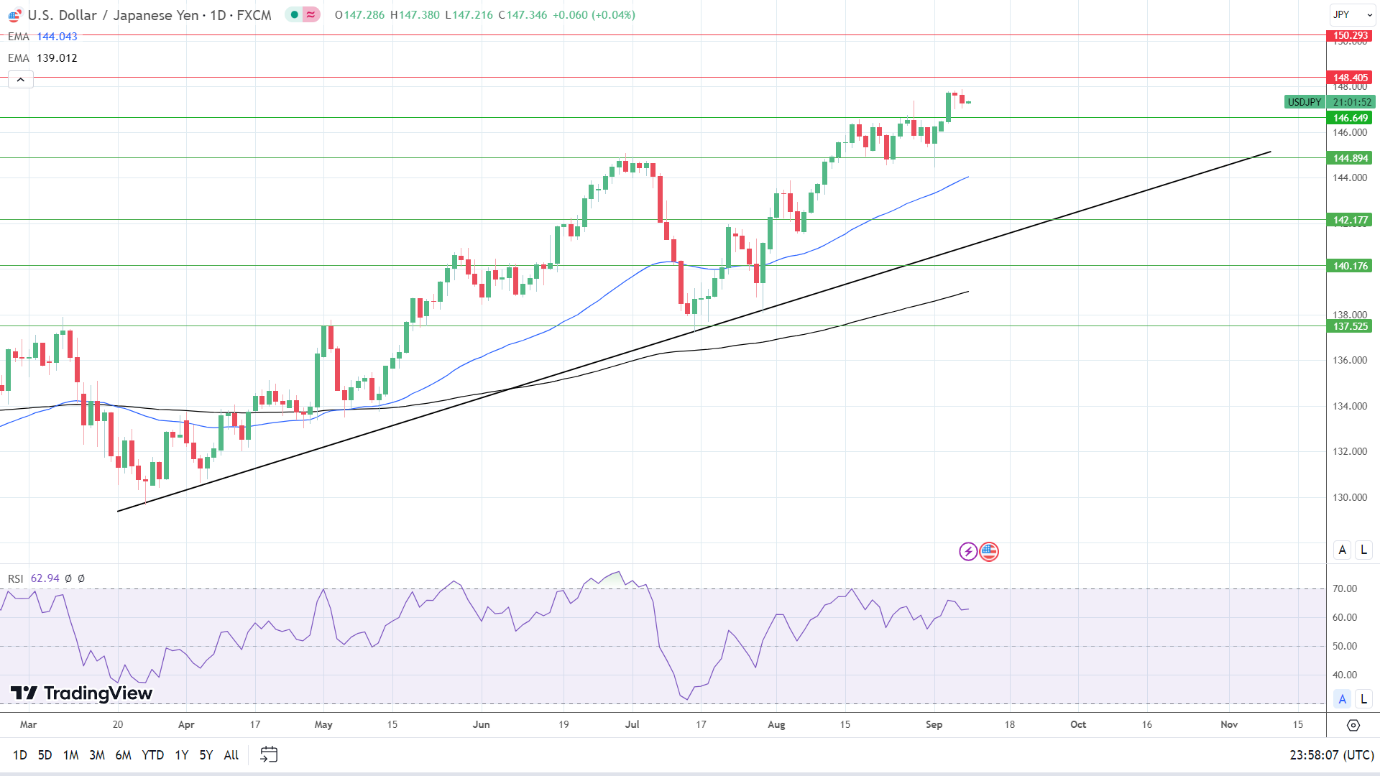Click the green market open status dot
Viewport: 1380px width, 776px height.
point(293,15)
